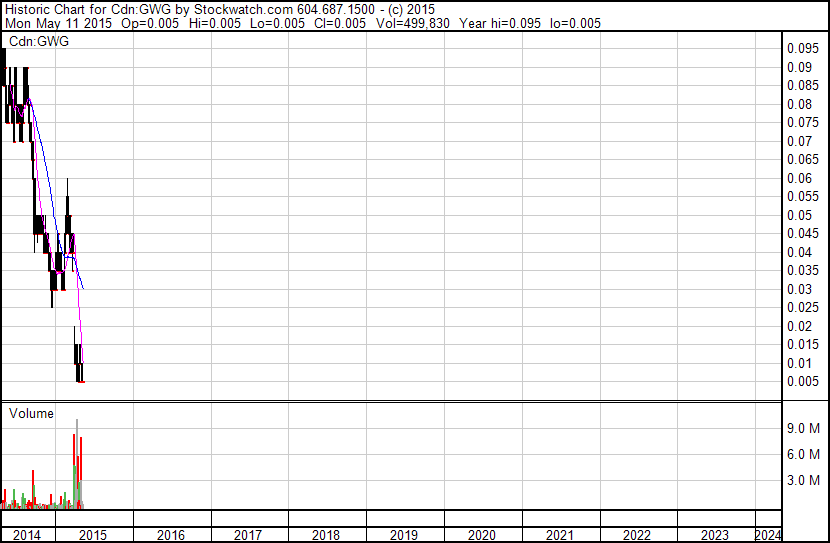
Task: Click the Cdn:GWG ticker label in chart
Action: 39,41
